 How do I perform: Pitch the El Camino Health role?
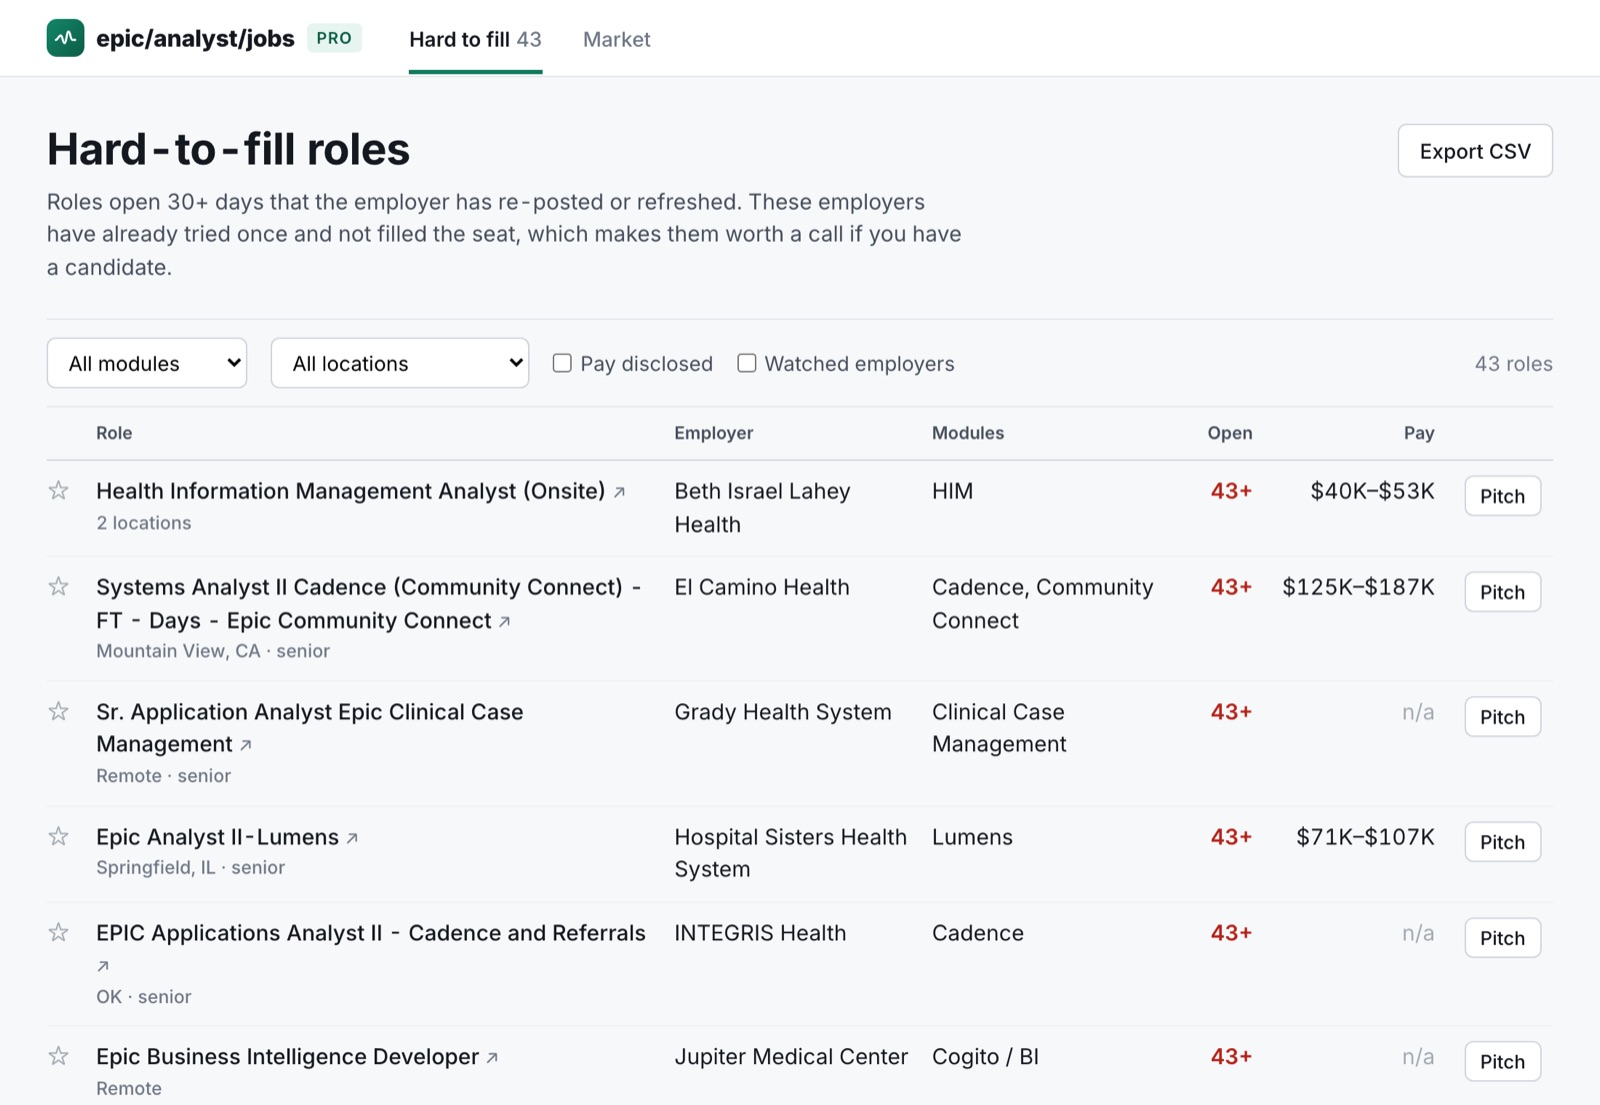click(1502, 592)
